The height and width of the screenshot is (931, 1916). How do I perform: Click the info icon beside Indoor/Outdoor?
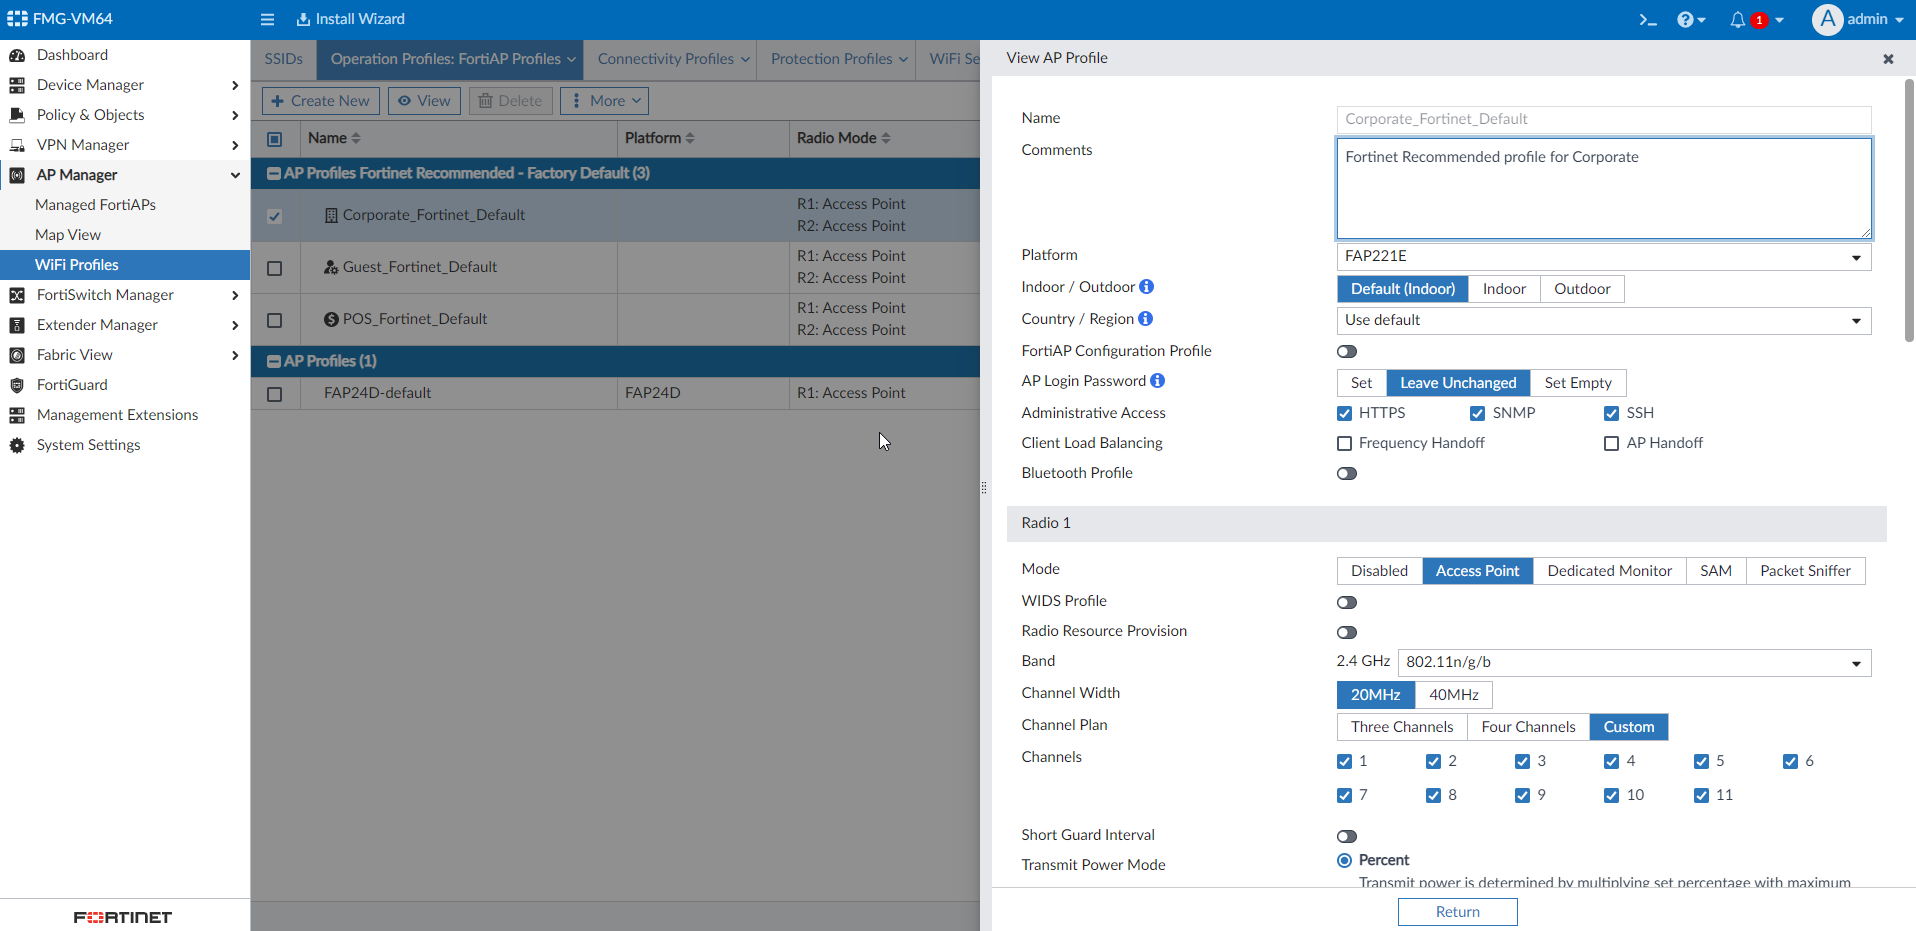[1148, 287]
